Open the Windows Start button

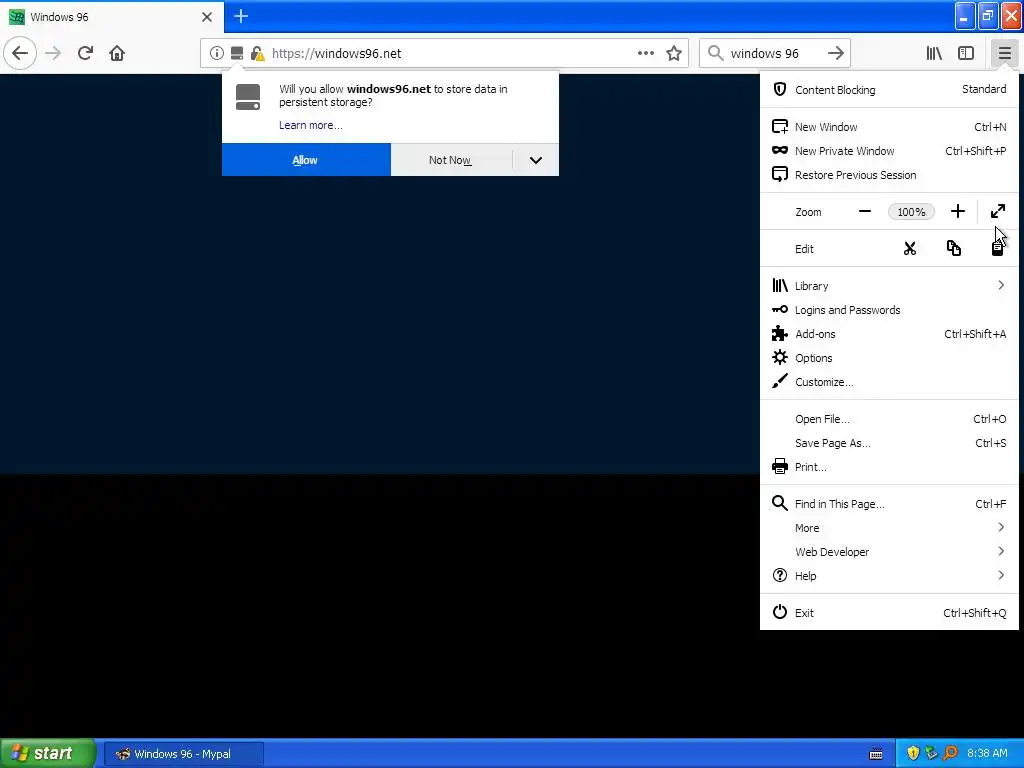pos(48,753)
